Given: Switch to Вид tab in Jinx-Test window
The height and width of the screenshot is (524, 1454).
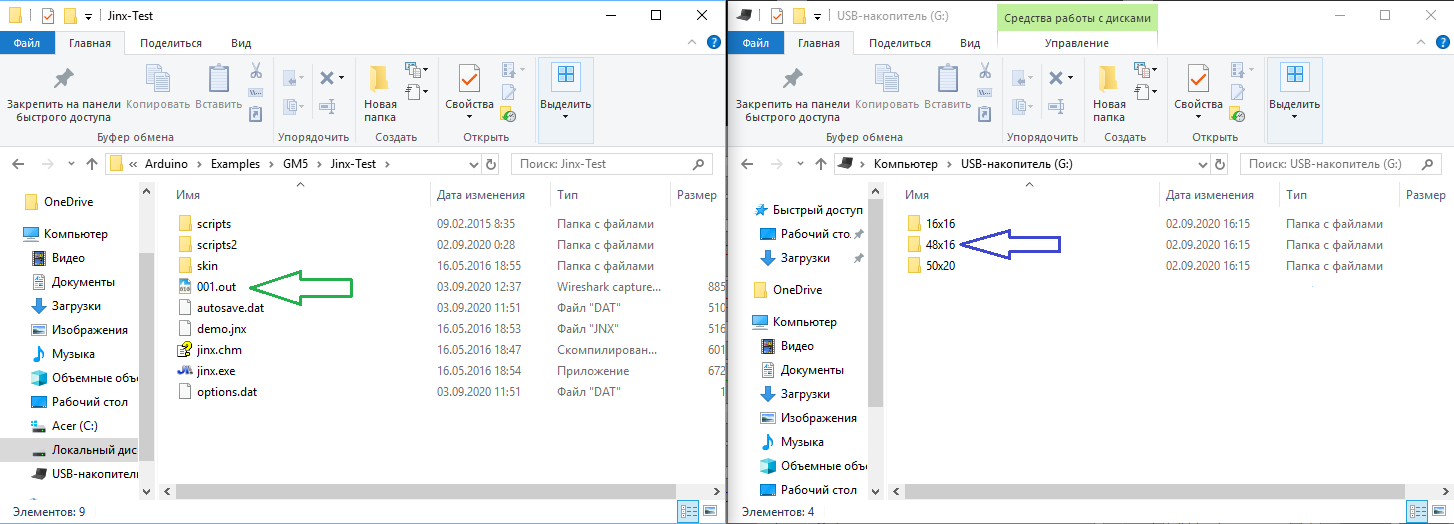Looking at the screenshot, I should pyautogui.click(x=241, y=43).
